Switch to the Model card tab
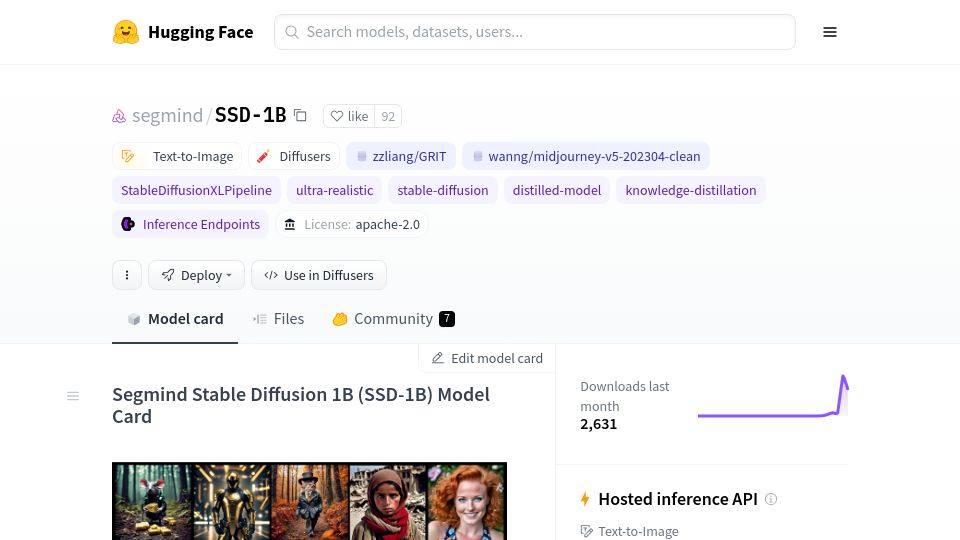The height and width of the screenshot is (540, 960). 175,319
